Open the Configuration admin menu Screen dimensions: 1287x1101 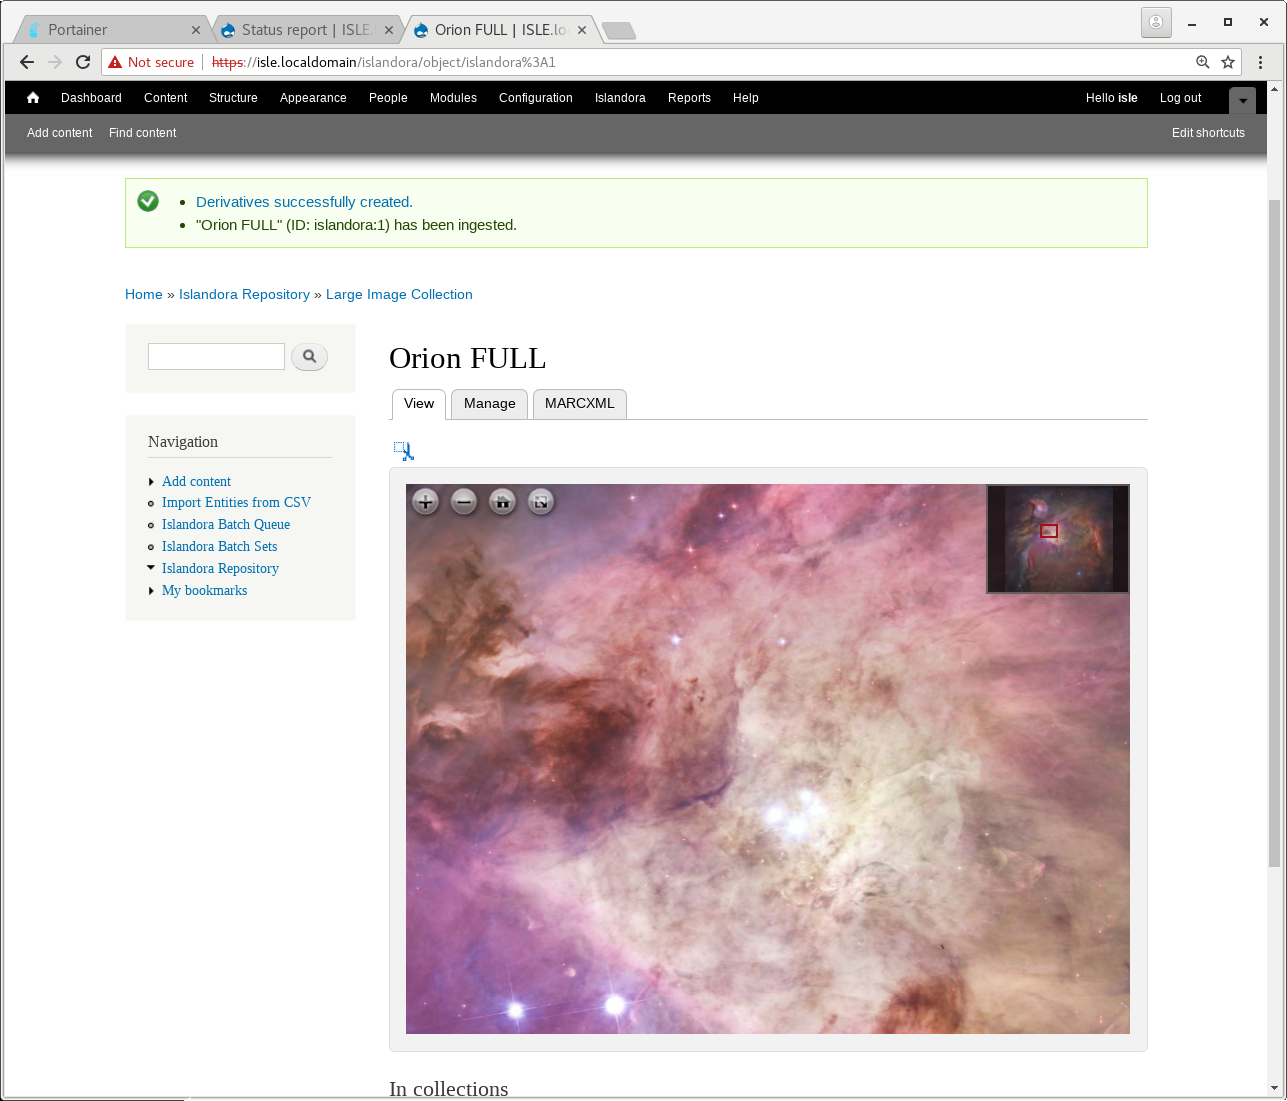click(x=536, y=98)
